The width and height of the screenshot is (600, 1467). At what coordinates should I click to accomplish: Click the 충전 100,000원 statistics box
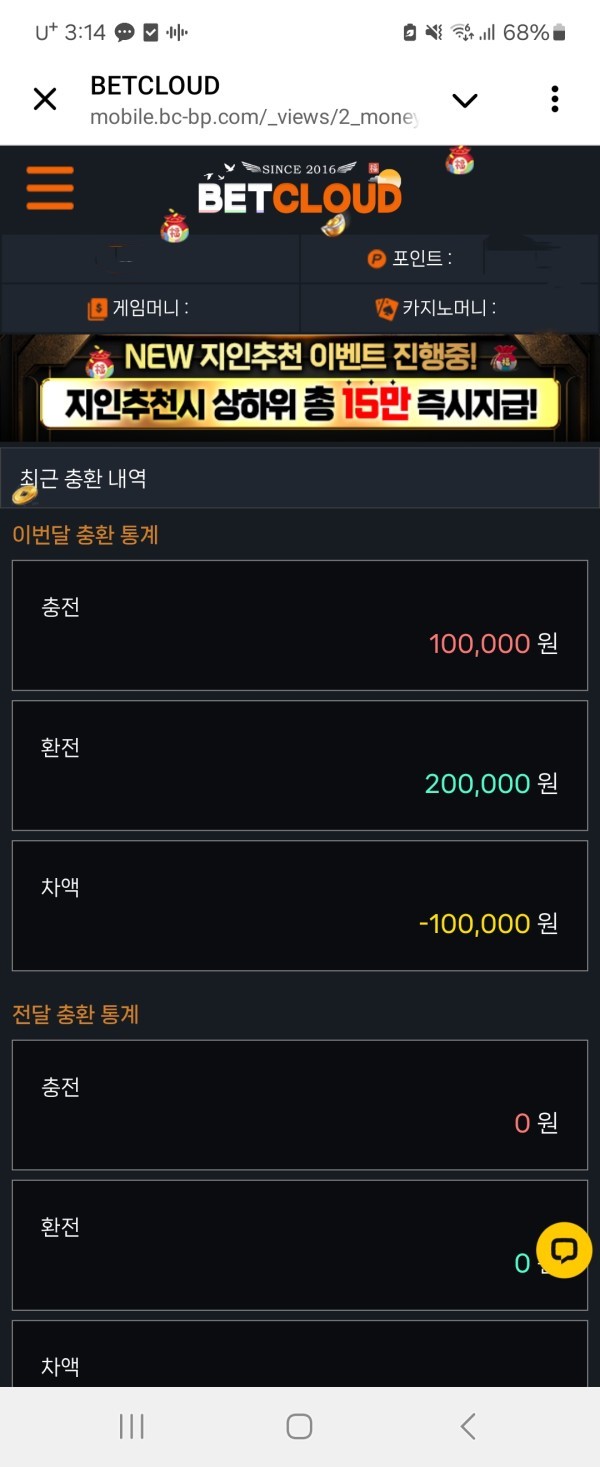coord(299,626)
